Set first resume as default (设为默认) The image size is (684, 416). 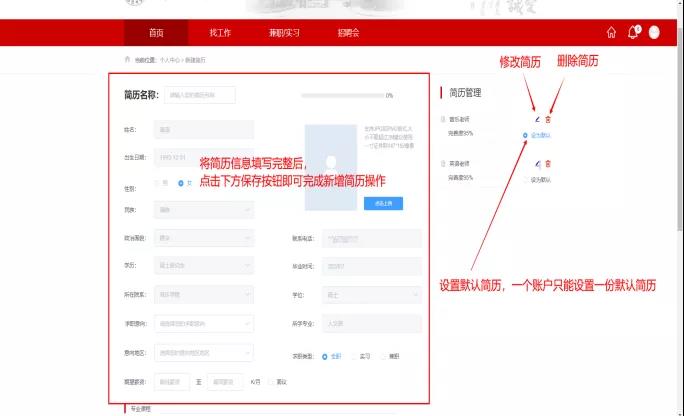coord(536,134)
